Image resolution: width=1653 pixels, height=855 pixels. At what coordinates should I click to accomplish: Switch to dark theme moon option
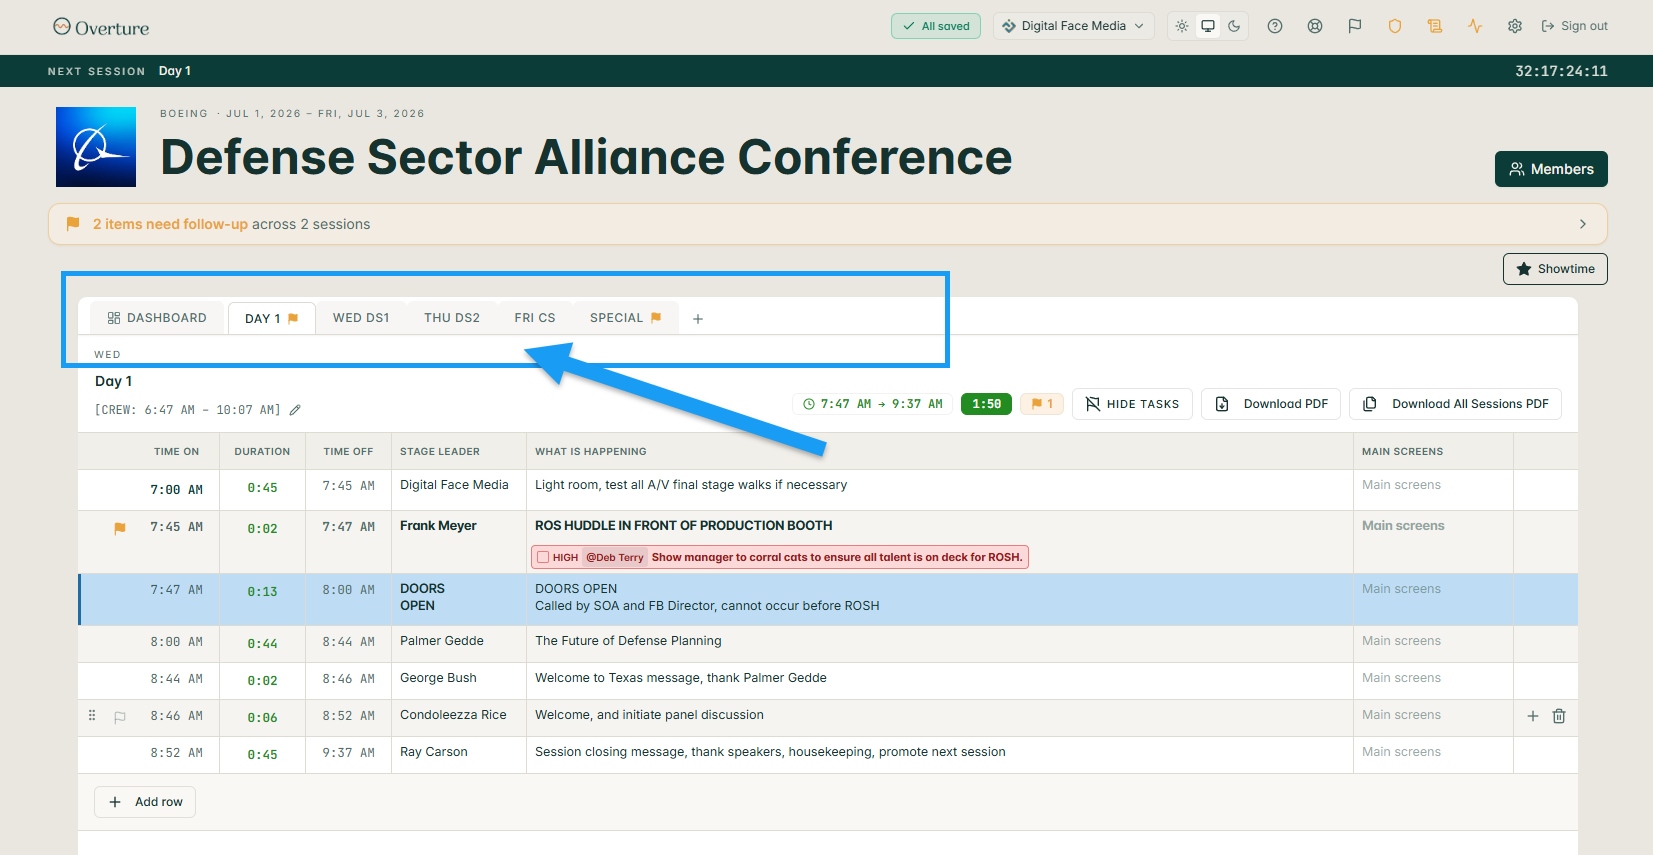[x=1234, y=26]
